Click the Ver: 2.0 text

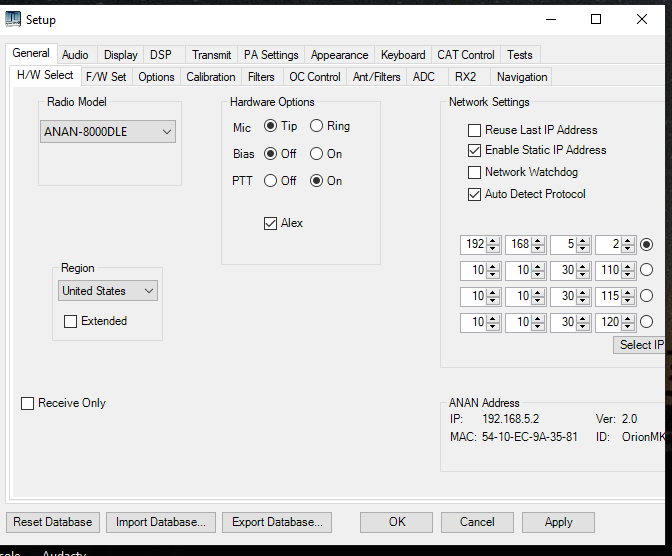coord(616,419)
